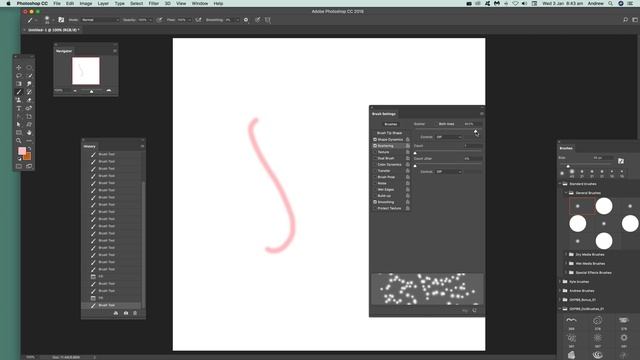Create new snapshot in History panel
Image resolution: width=640 pixels, height=360 pixels.
point(126,313)
